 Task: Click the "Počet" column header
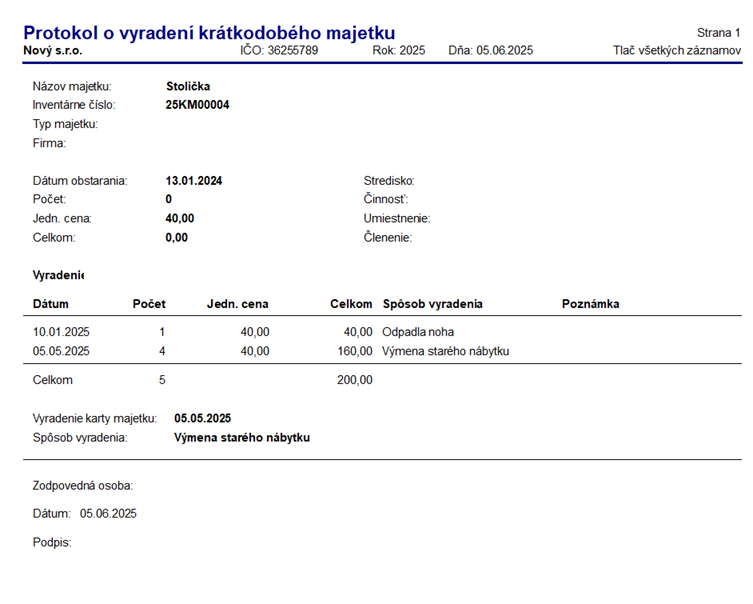point(149,304)
